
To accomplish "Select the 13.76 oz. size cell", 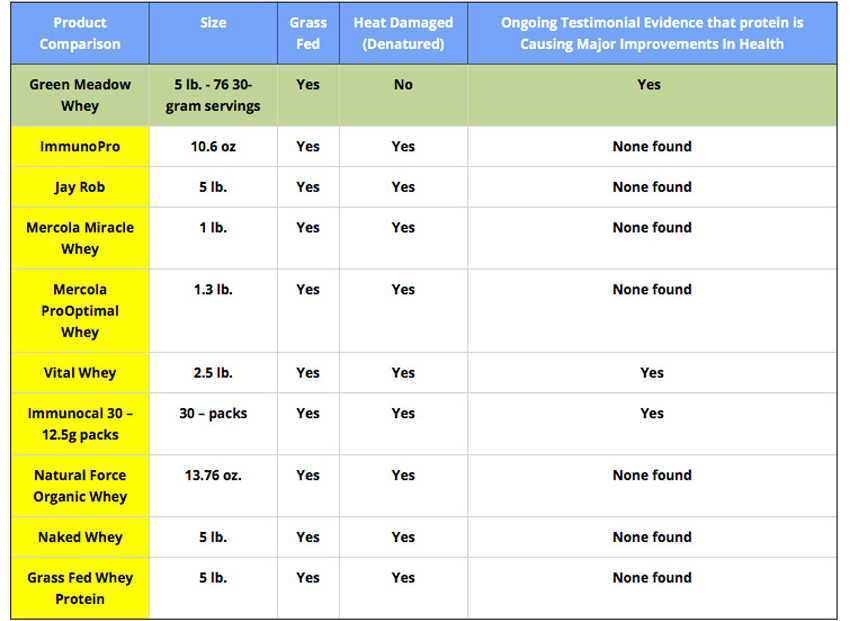I will pyautogui.click(x=213, y=486).
